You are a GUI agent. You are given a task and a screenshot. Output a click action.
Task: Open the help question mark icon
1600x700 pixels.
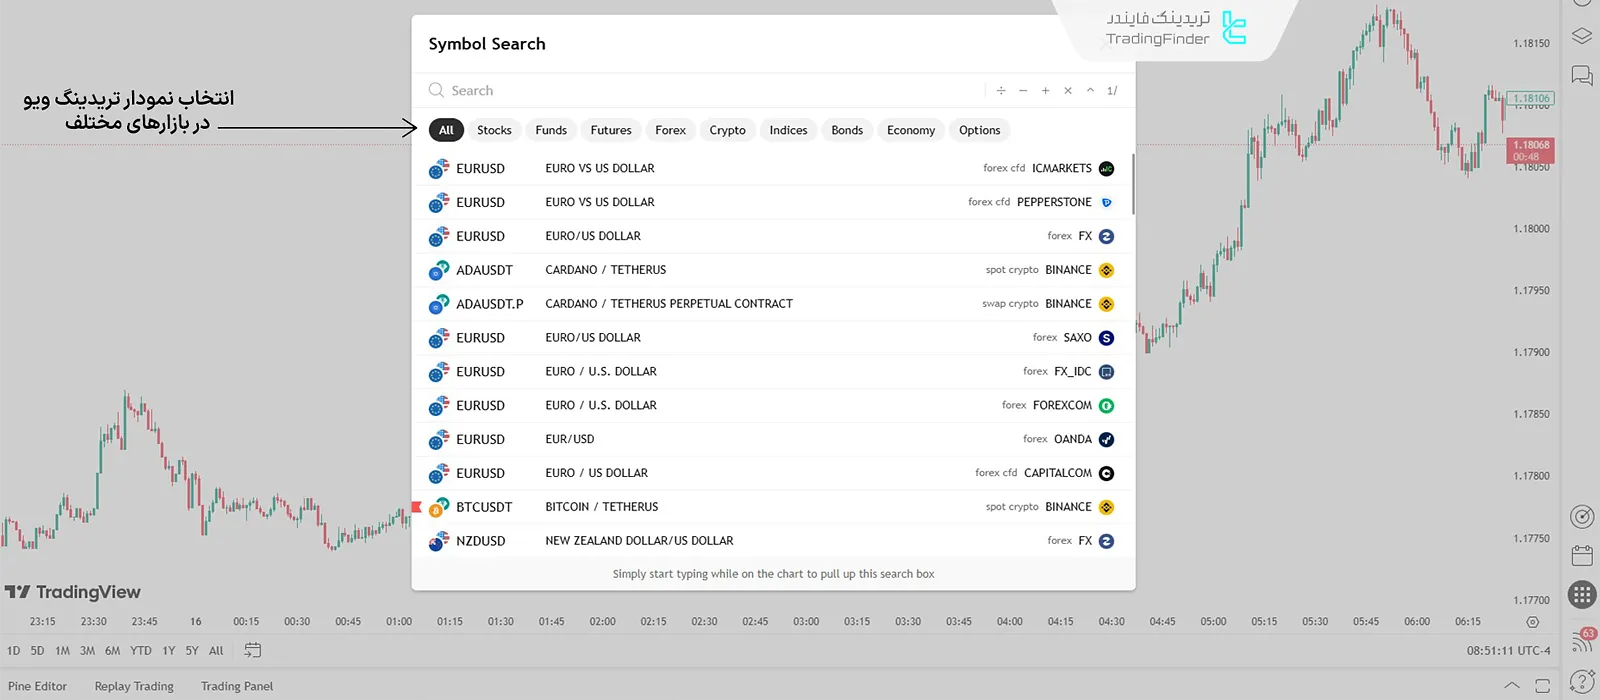(1582, 681)
